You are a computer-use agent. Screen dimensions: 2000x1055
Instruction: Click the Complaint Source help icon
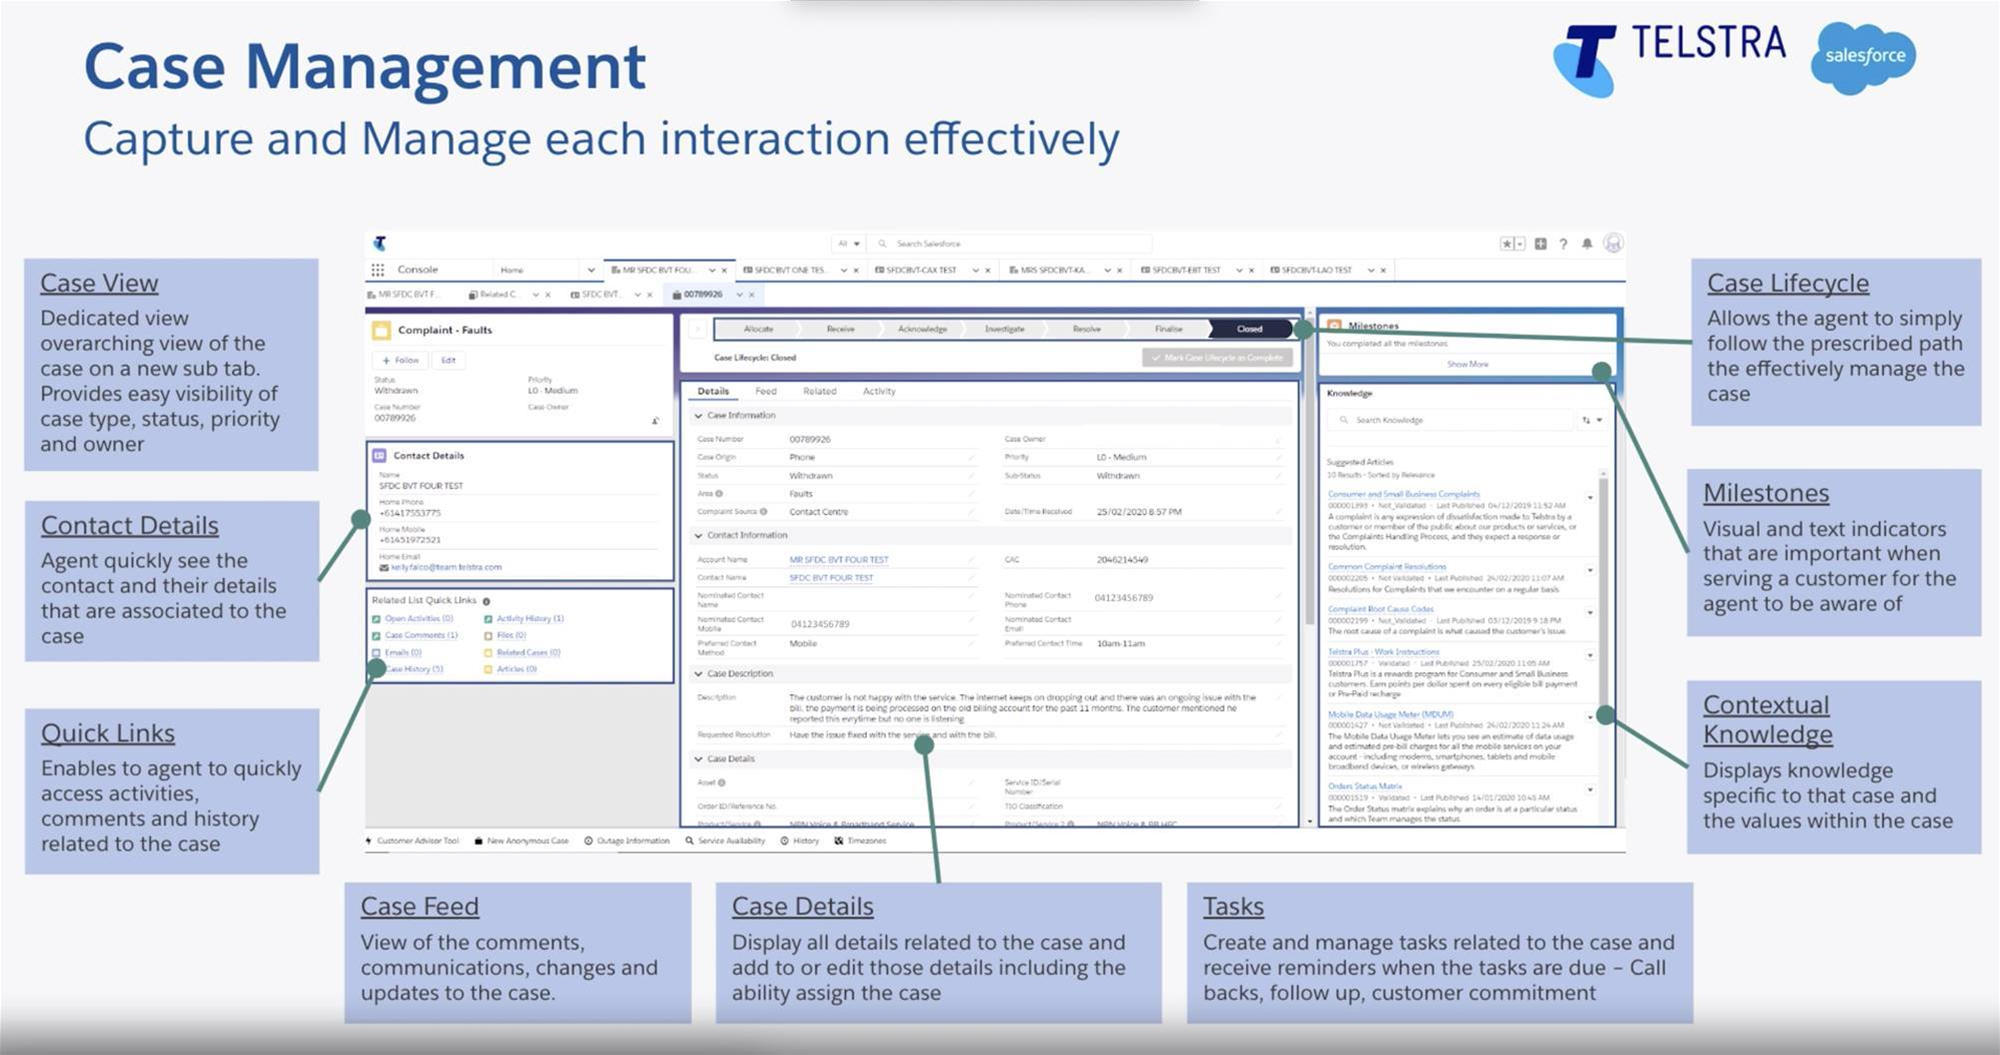[763, 512]
